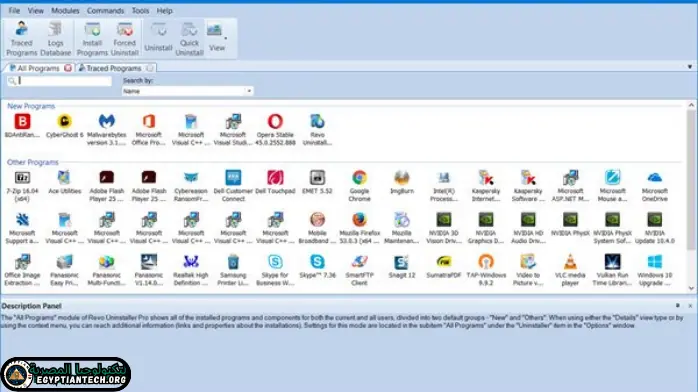The width and height of the screenshot is (698, 392).
Task: Click the Install Programs toolbar button
Action: (x=92, y=39)
